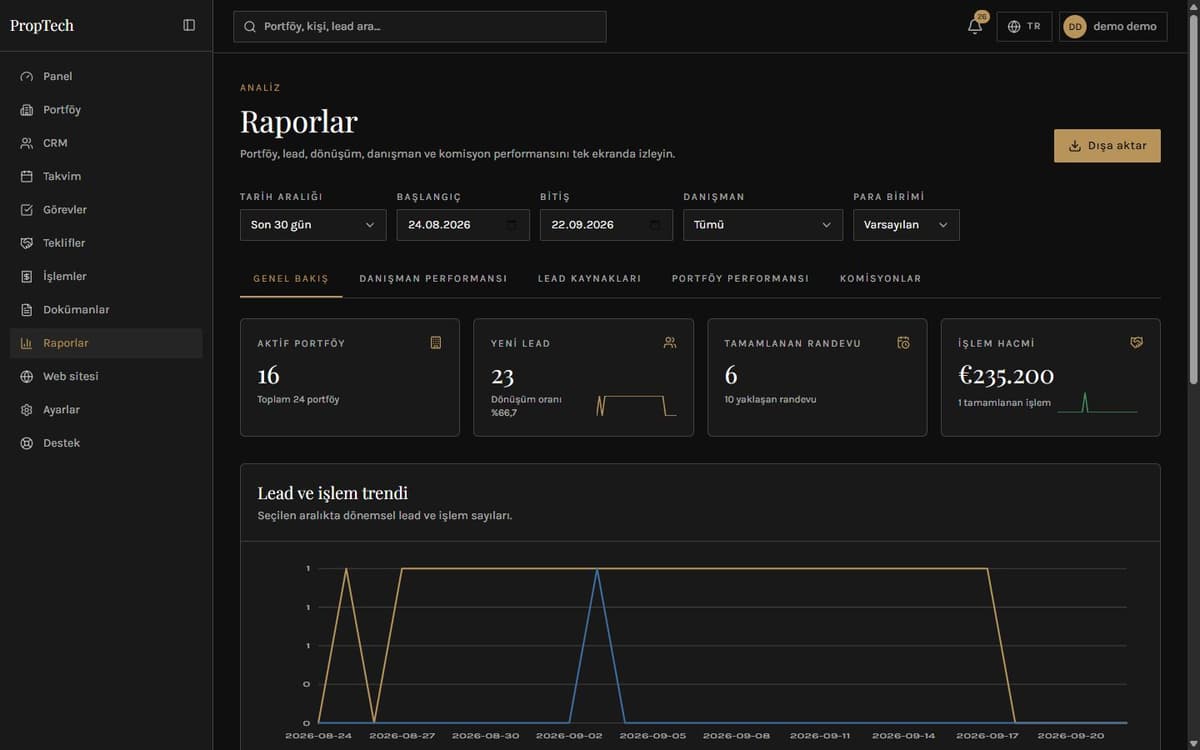Viewport: 1200px width, 750px height.
Task: Click the Portföy building icon
Action: pyautogui.click(x=27, y=110)
